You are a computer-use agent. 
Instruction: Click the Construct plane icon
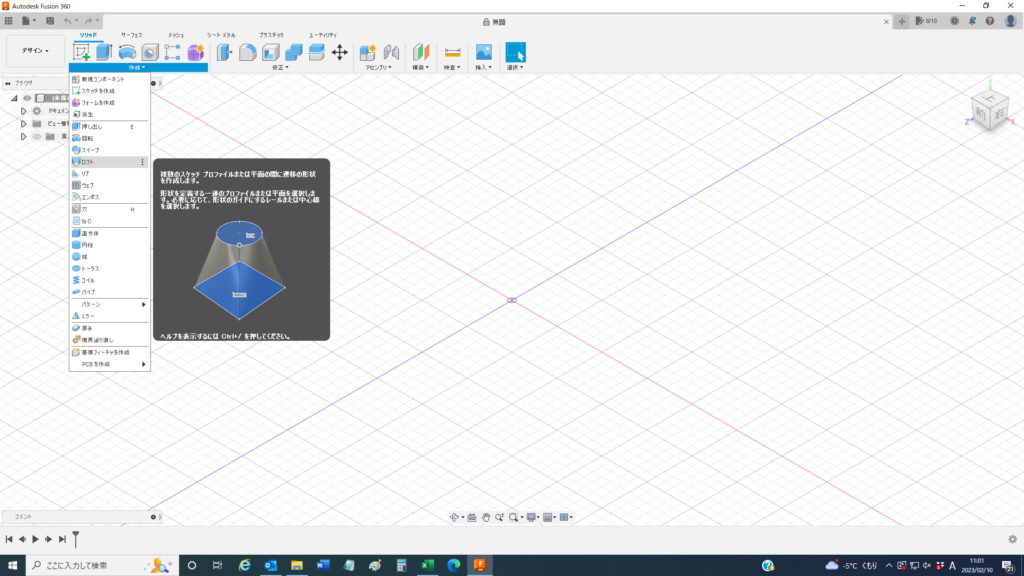point(421,52)
